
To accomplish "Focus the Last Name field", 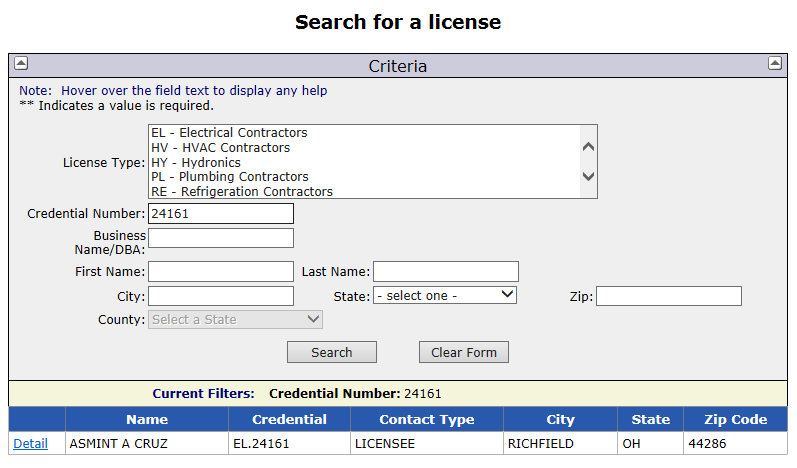I will click(x=446, y=272).
